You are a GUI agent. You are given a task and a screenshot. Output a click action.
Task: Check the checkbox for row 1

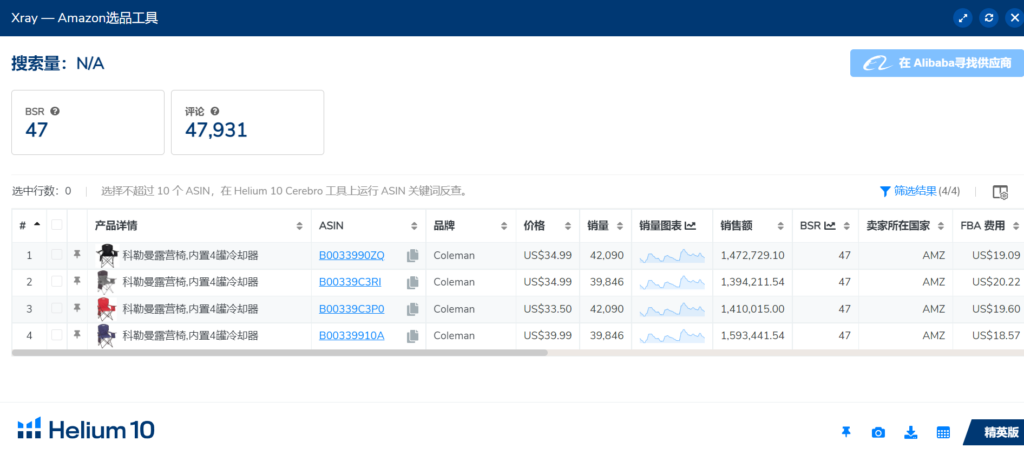coord(57,256)
